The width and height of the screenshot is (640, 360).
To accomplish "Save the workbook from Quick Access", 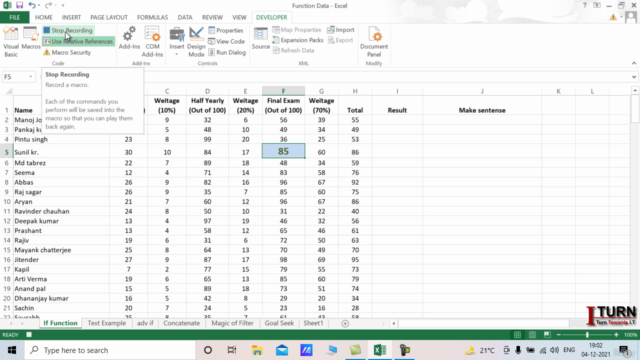I will pyautogui.click(x=19, y=5).
